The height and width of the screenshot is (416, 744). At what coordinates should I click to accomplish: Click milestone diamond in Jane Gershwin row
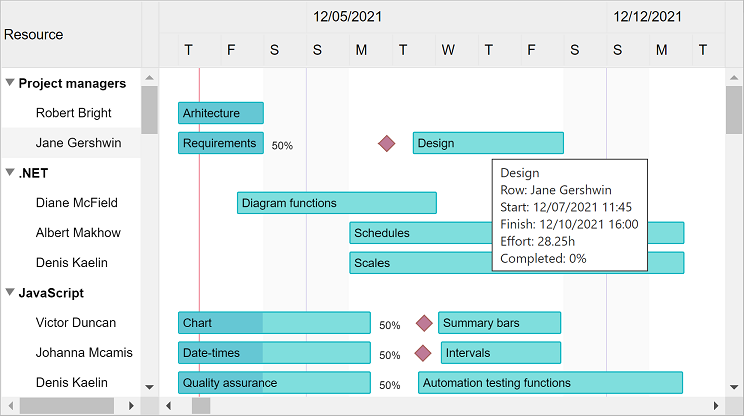387,144
